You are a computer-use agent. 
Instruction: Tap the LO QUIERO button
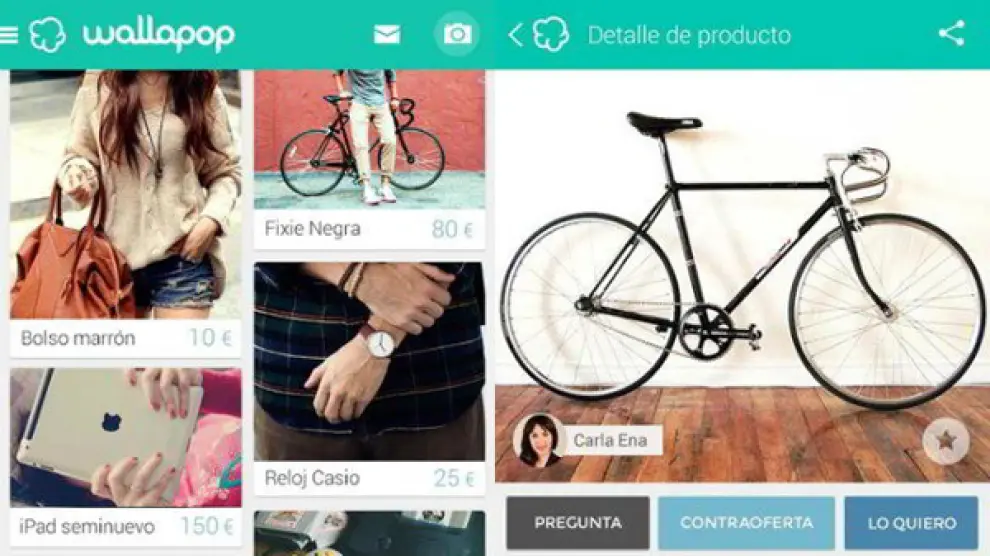click(x=912, y=523)
